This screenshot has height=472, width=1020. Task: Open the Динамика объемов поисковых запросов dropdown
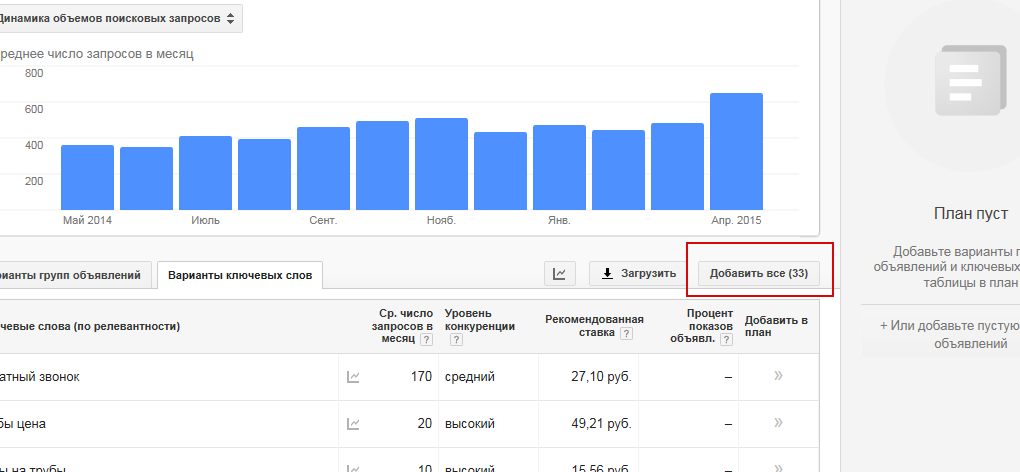tap(118, 18)
